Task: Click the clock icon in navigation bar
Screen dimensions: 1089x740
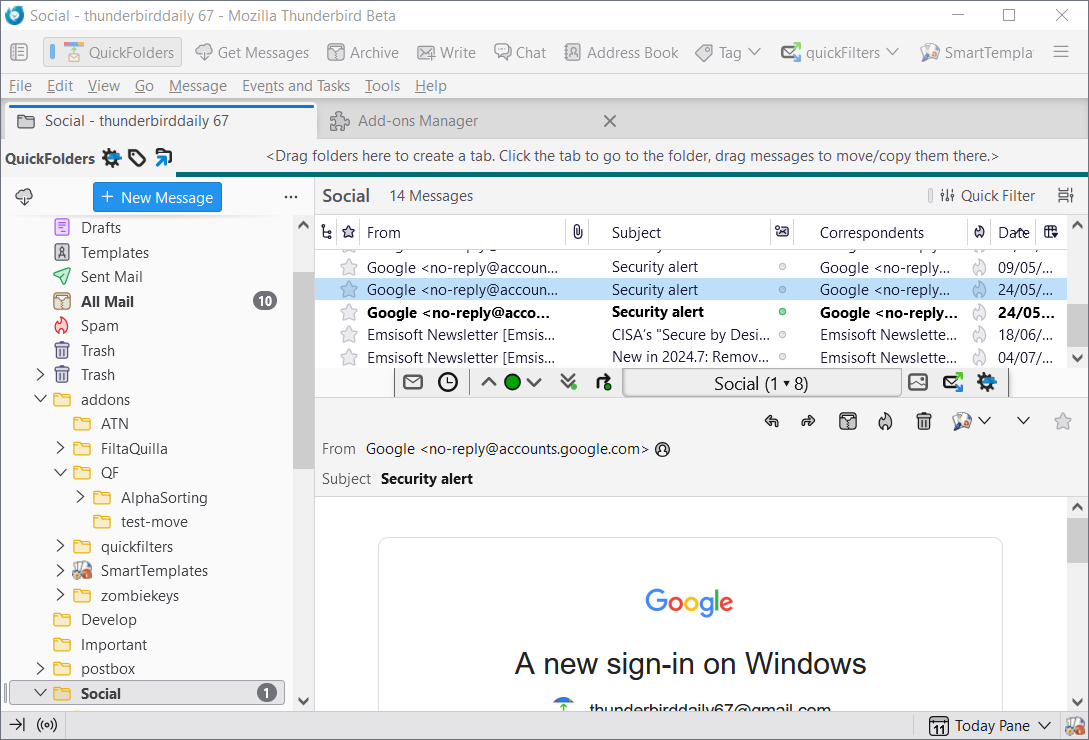Action: tap(448, 382)
